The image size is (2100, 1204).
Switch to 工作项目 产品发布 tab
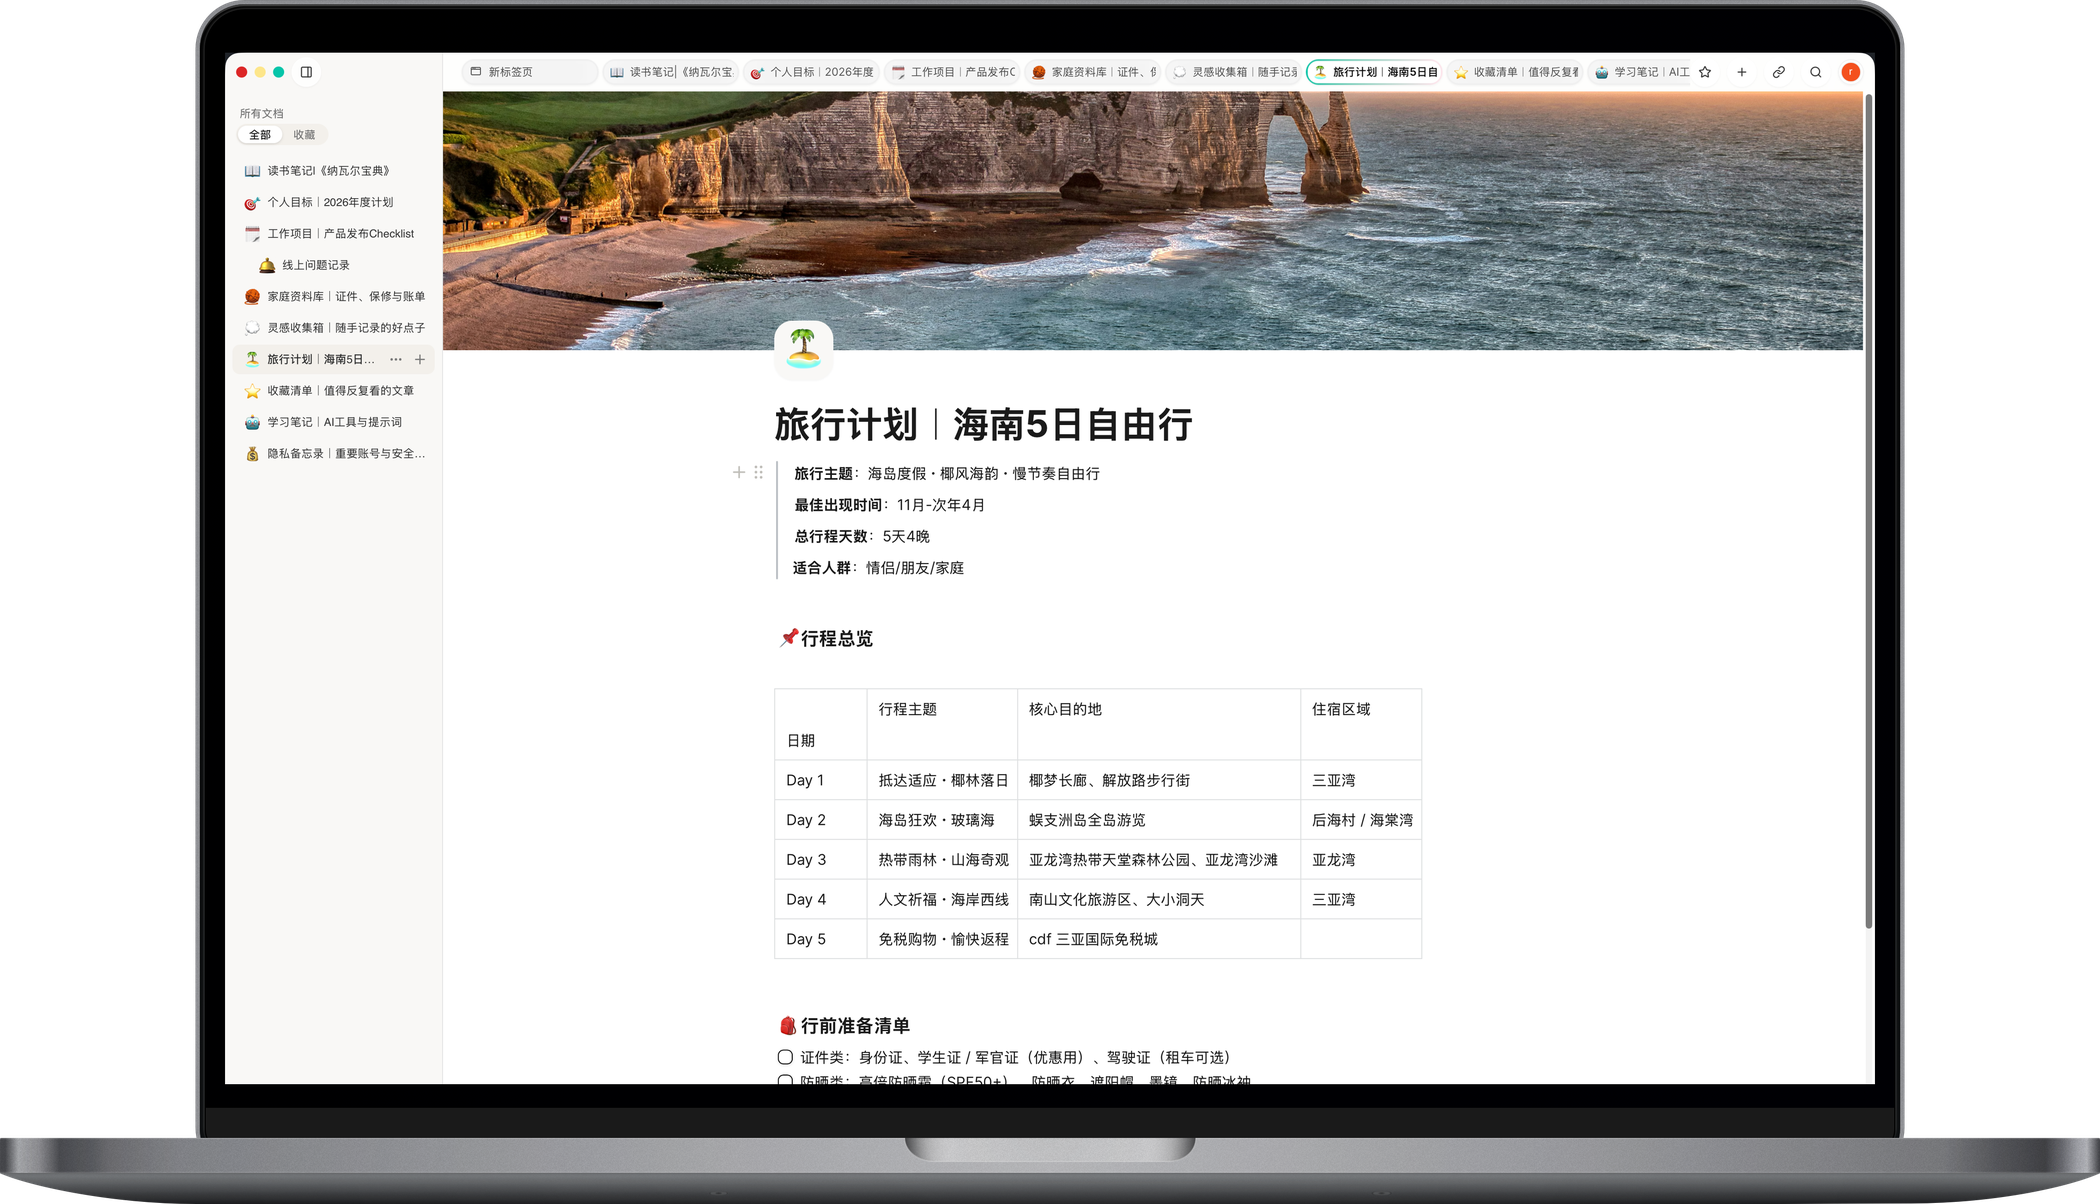pyautogui.click(x=953, y=72)
